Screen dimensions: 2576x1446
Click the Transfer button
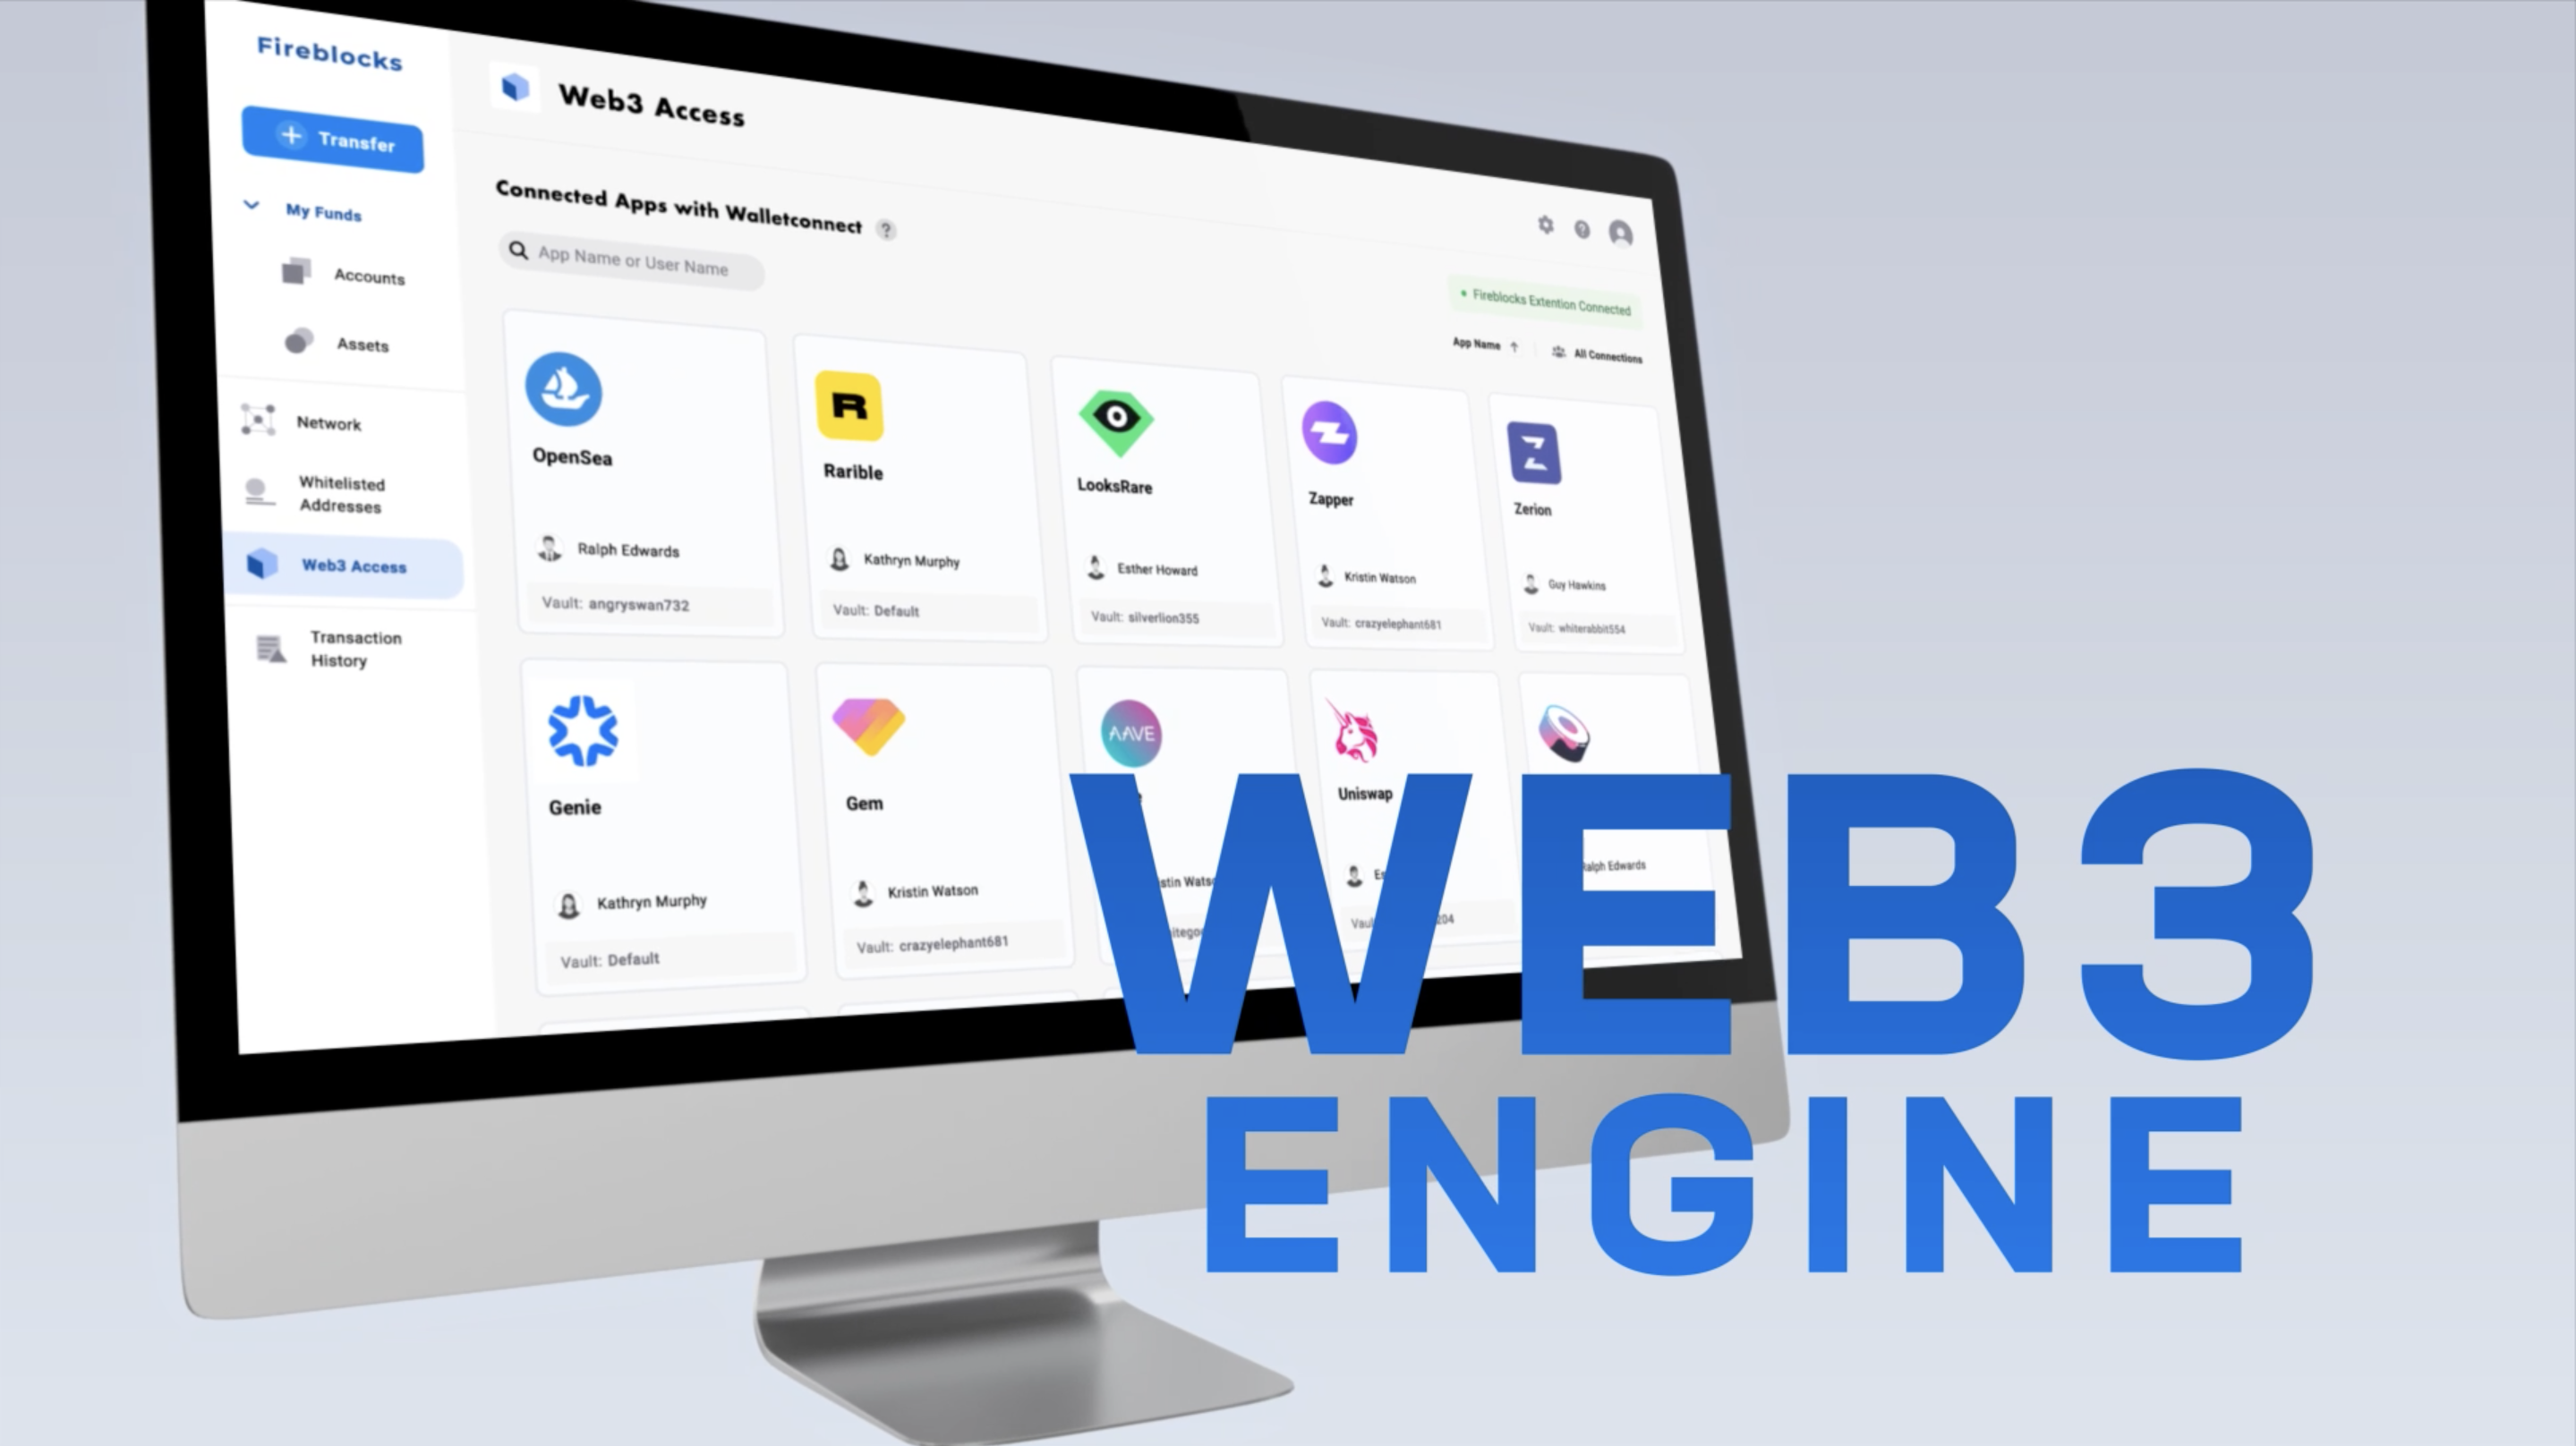pyautogui.click(x=335, y=140)
